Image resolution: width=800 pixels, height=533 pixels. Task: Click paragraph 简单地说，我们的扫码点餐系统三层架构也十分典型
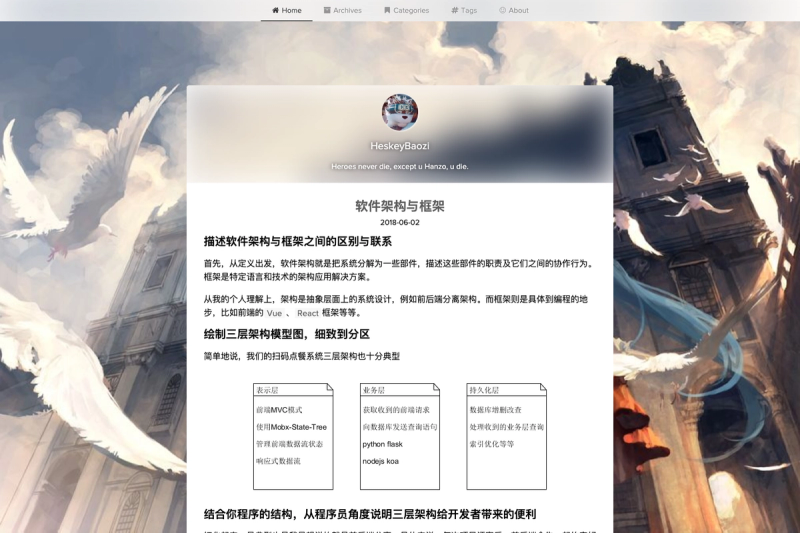coord(302,356)
